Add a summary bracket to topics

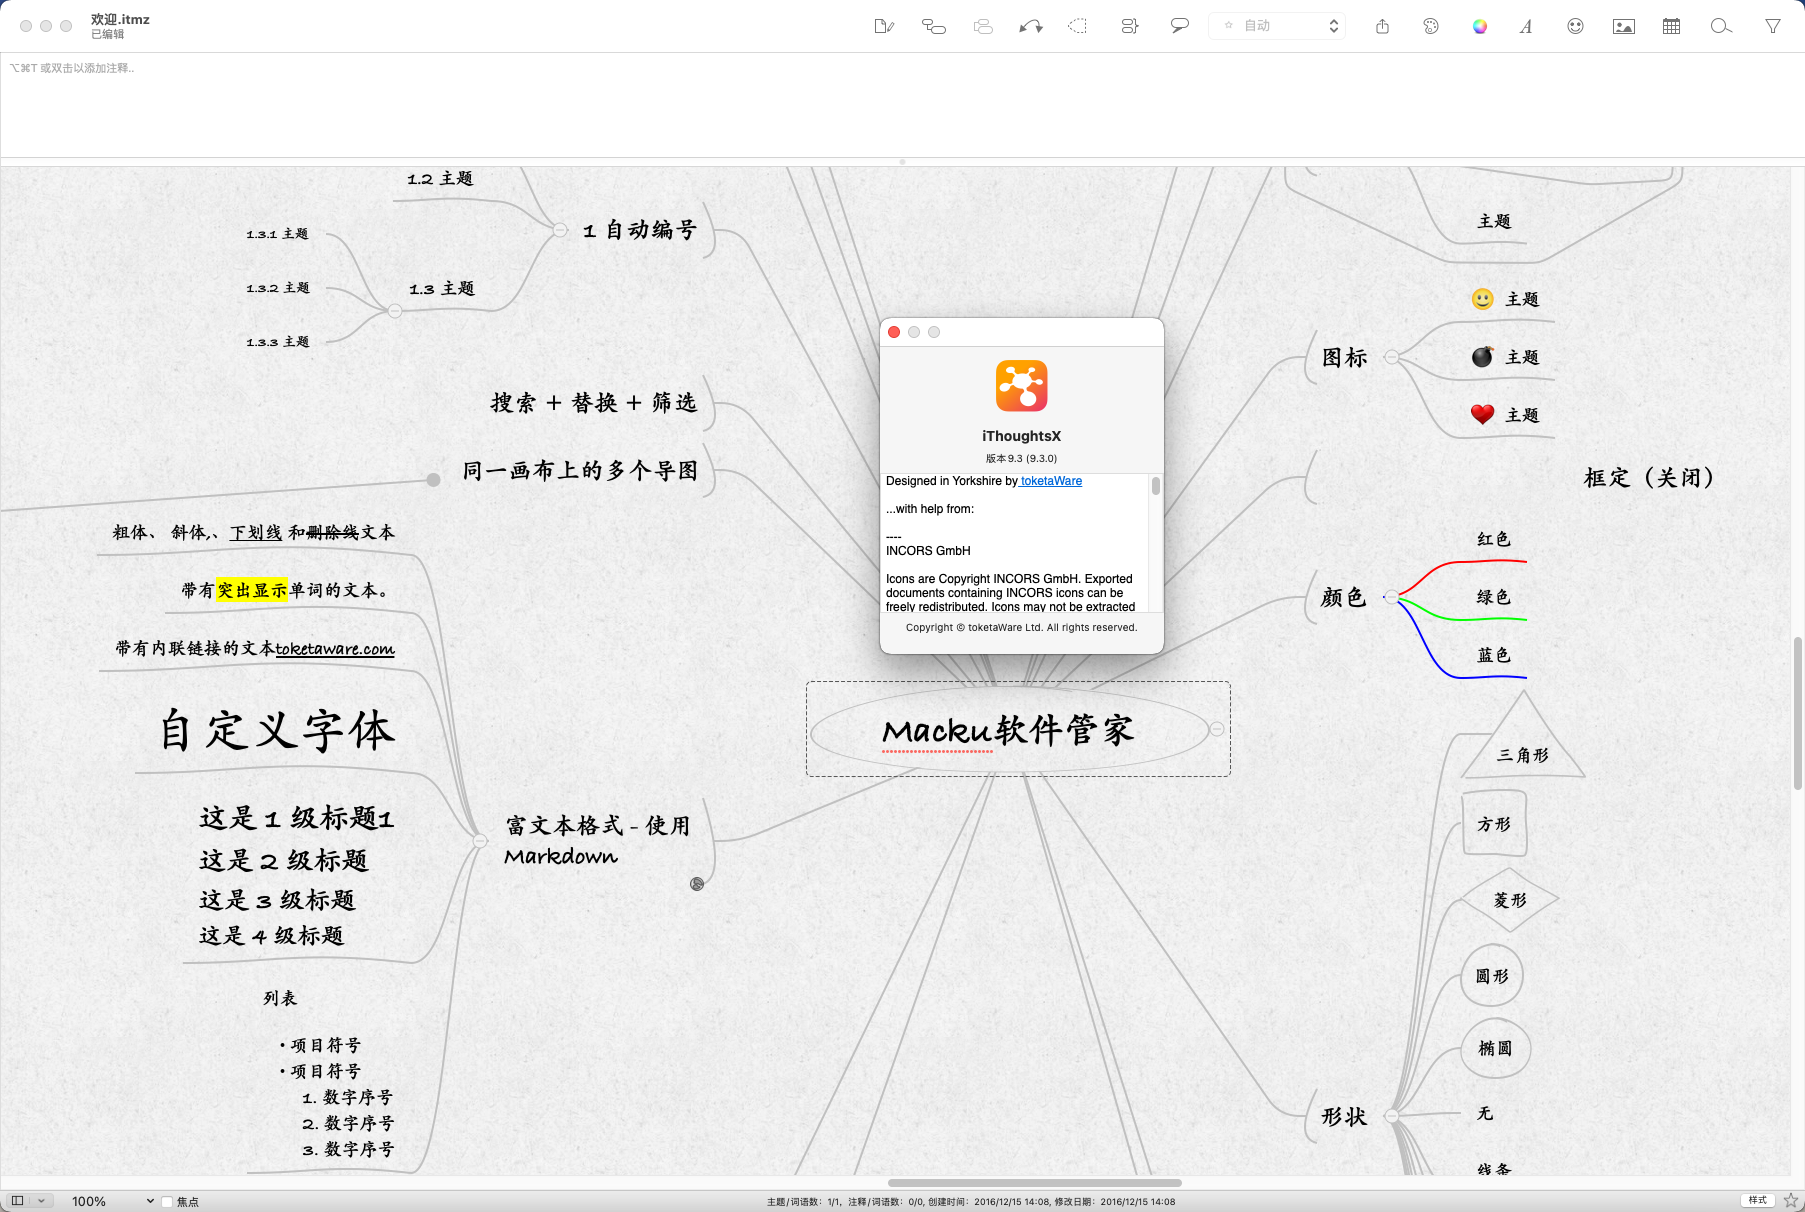click(x=1130, y=26)
